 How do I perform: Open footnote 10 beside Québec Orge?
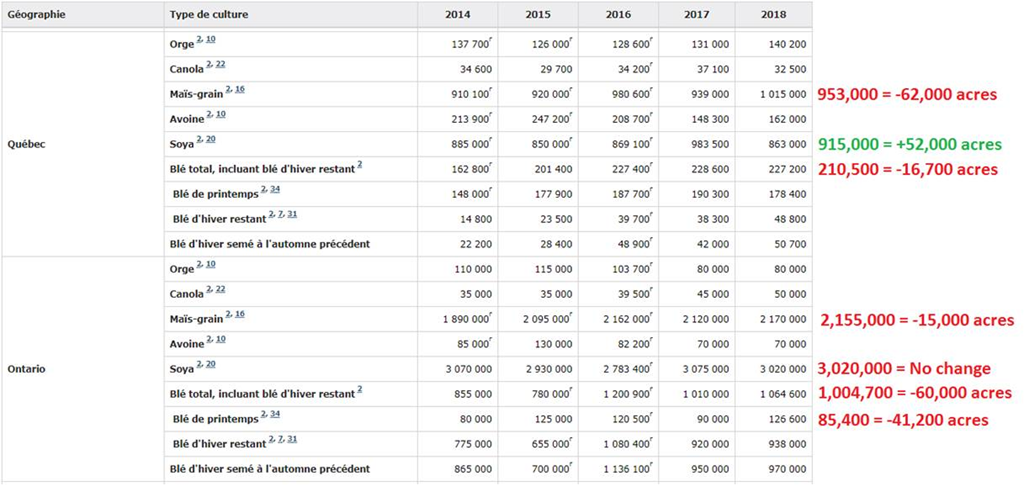pos(211,39)
